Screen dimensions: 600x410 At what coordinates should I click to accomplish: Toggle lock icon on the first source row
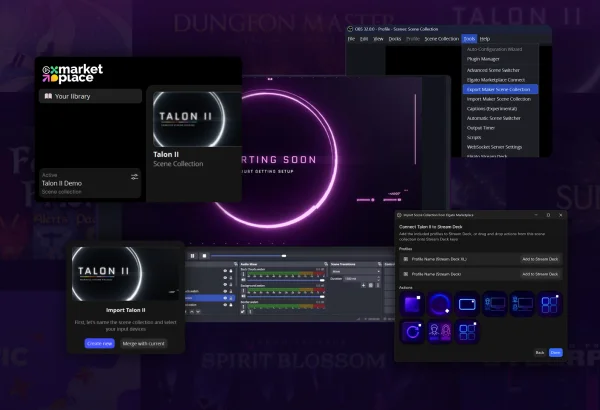click(231, 271)
